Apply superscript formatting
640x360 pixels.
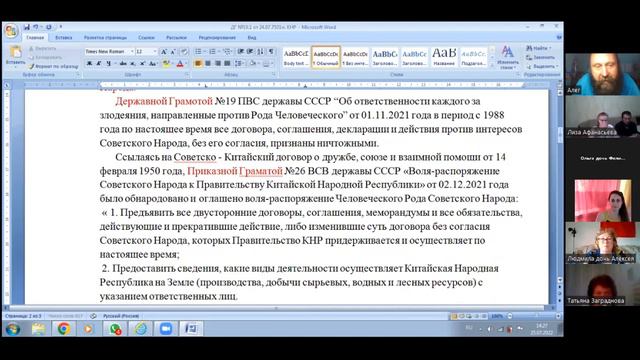click(x=142, y=63)
